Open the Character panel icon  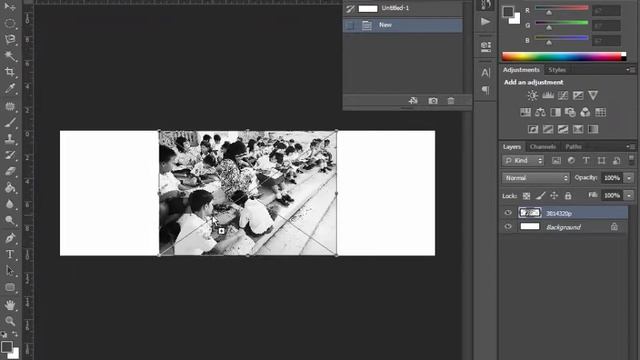click(485, 73)
